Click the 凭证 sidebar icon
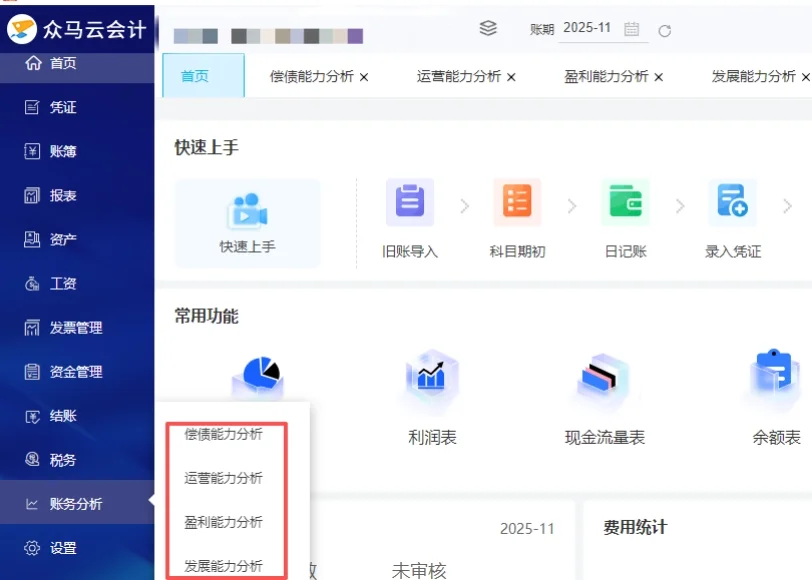The width and height of the screenshot is (812, 580). coord(32,107)
